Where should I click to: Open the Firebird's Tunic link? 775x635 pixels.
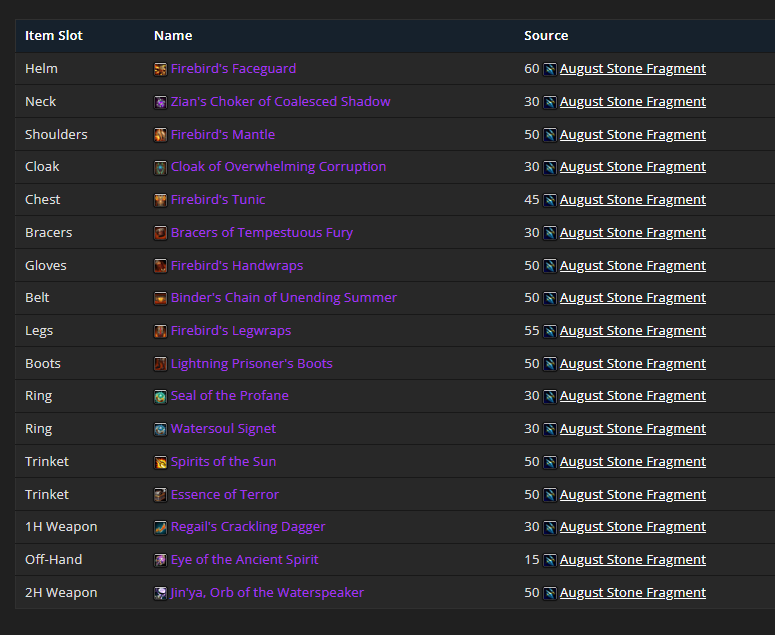pos(218,200)
